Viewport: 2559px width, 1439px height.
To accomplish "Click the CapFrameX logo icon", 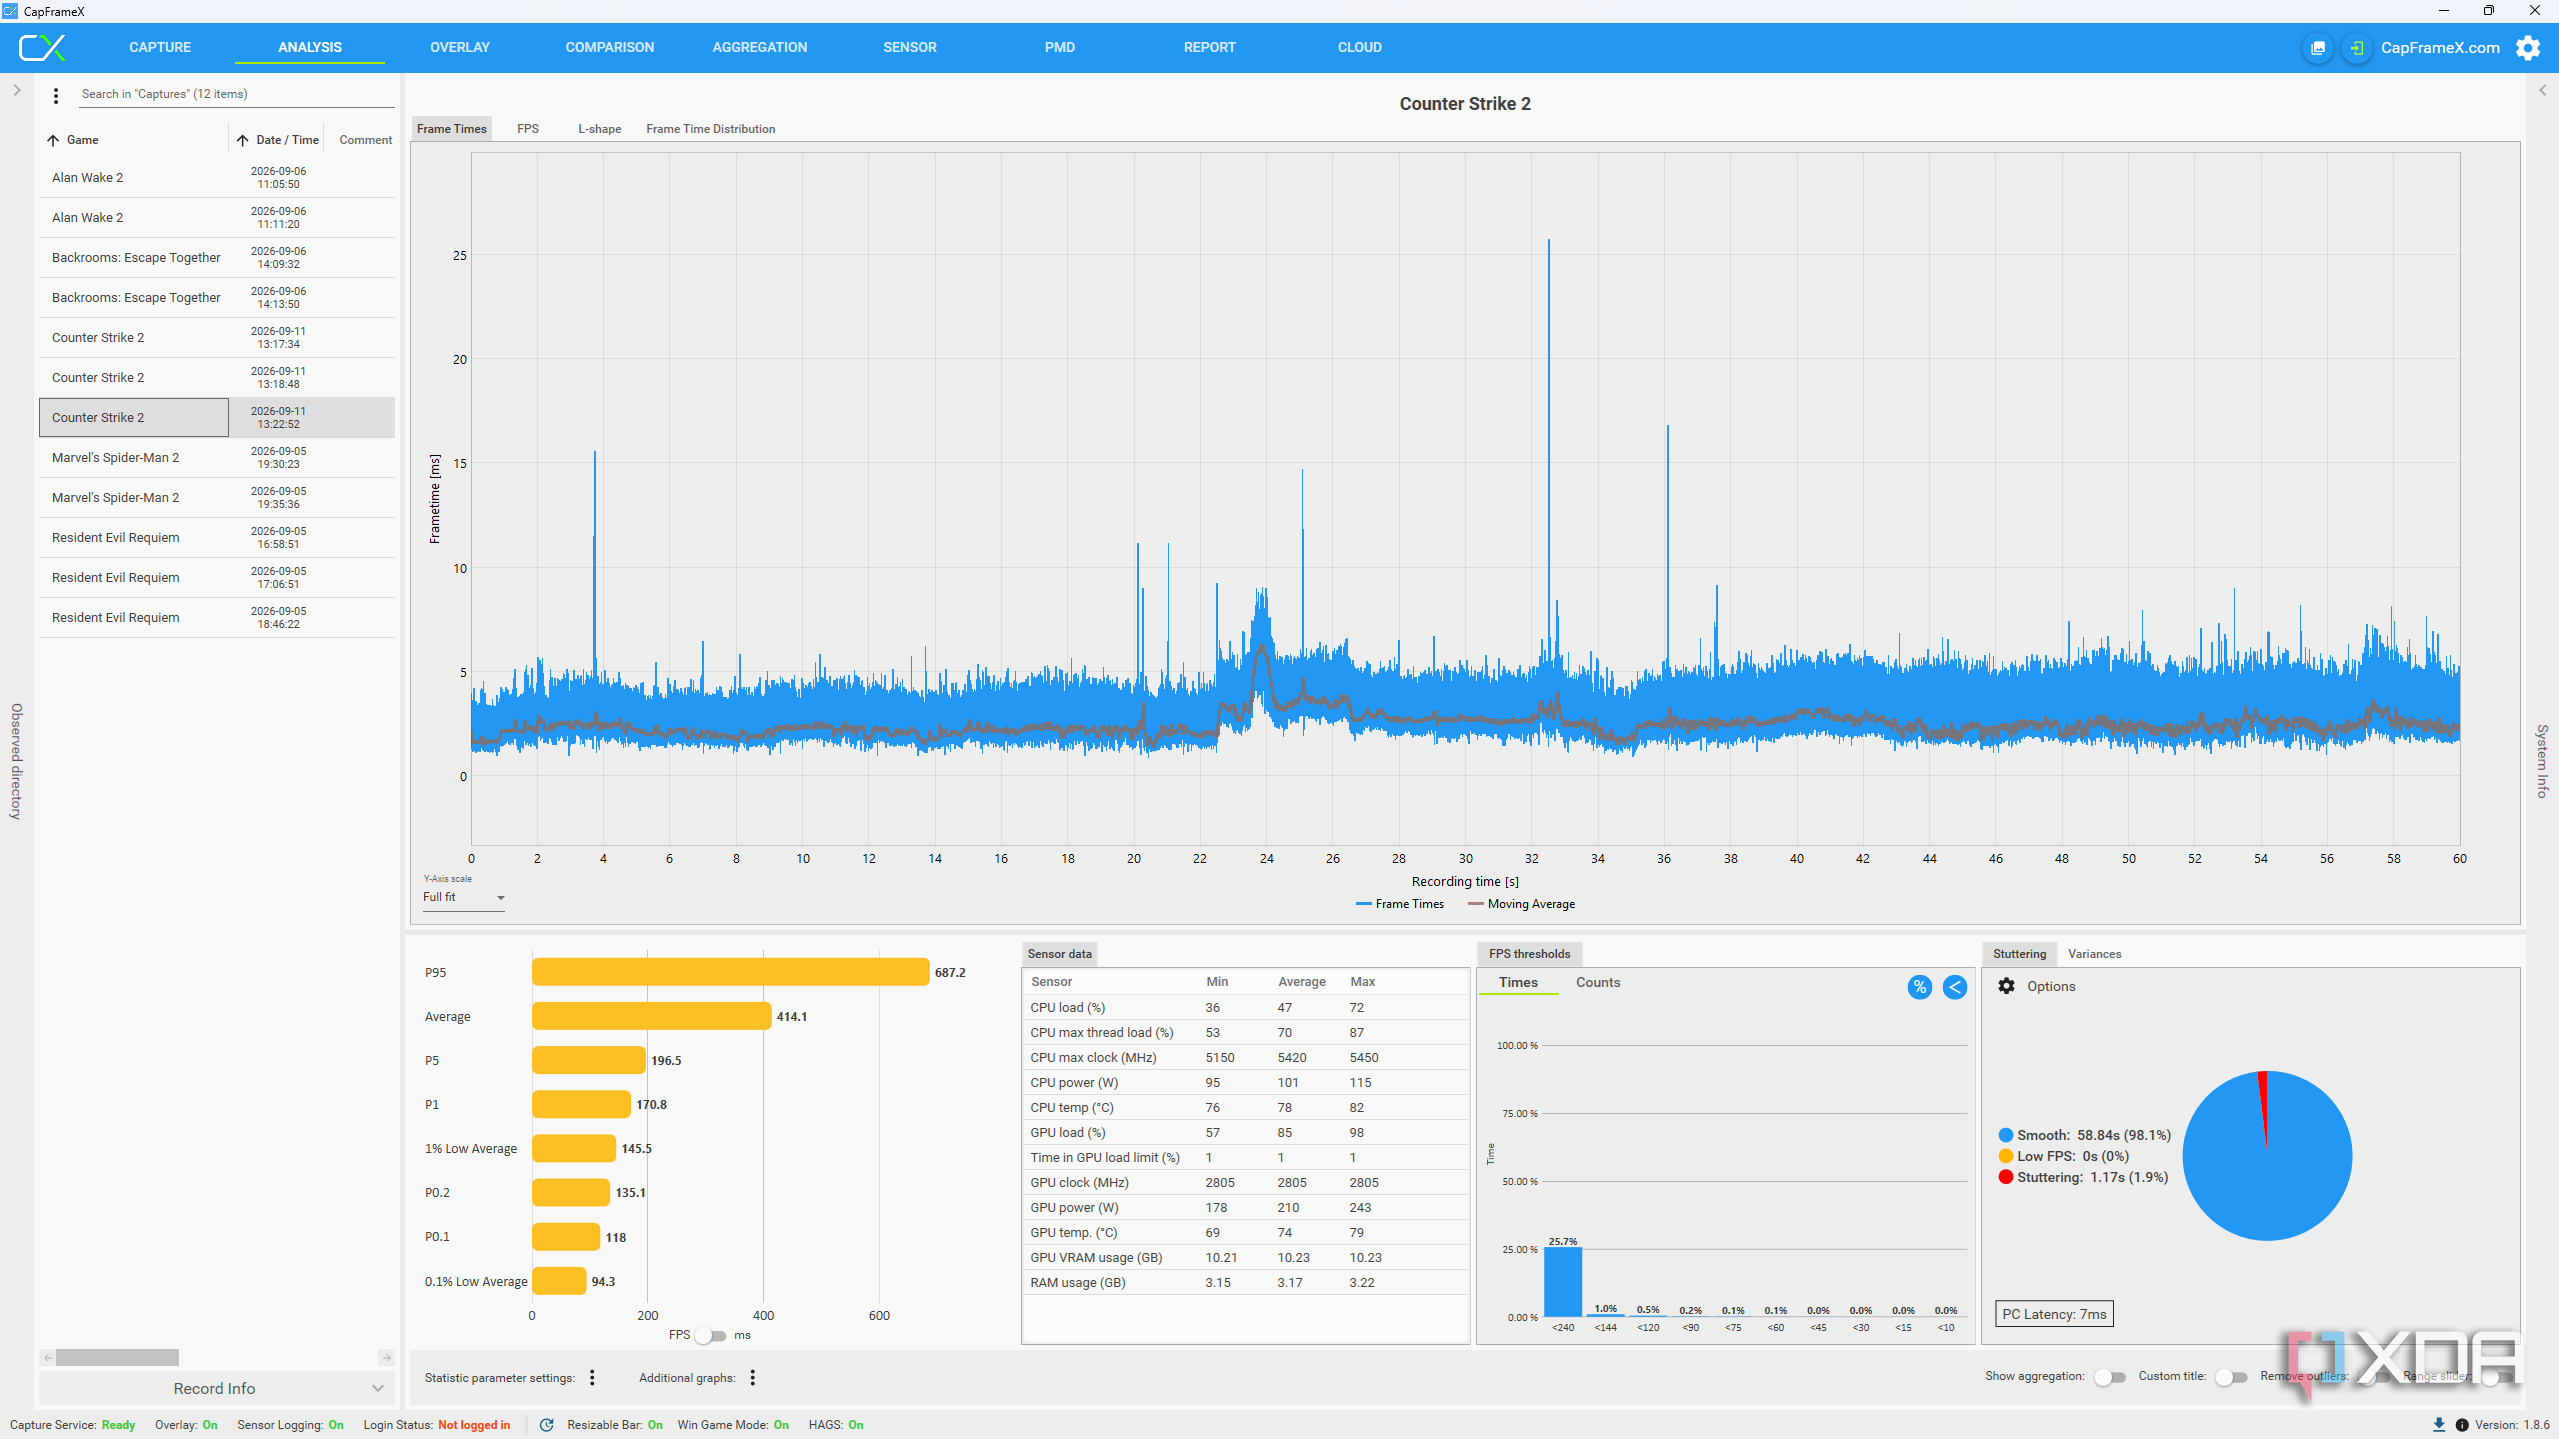I will click(43, 47).
